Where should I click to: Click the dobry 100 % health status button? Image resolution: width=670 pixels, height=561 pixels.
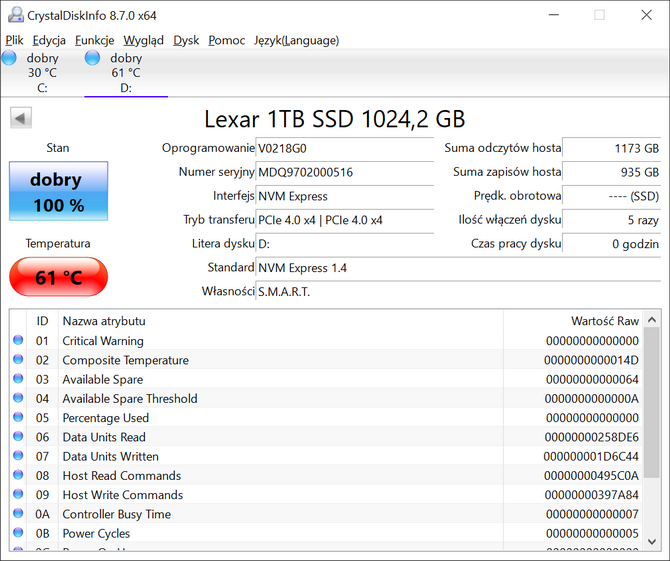coord(59,191)
